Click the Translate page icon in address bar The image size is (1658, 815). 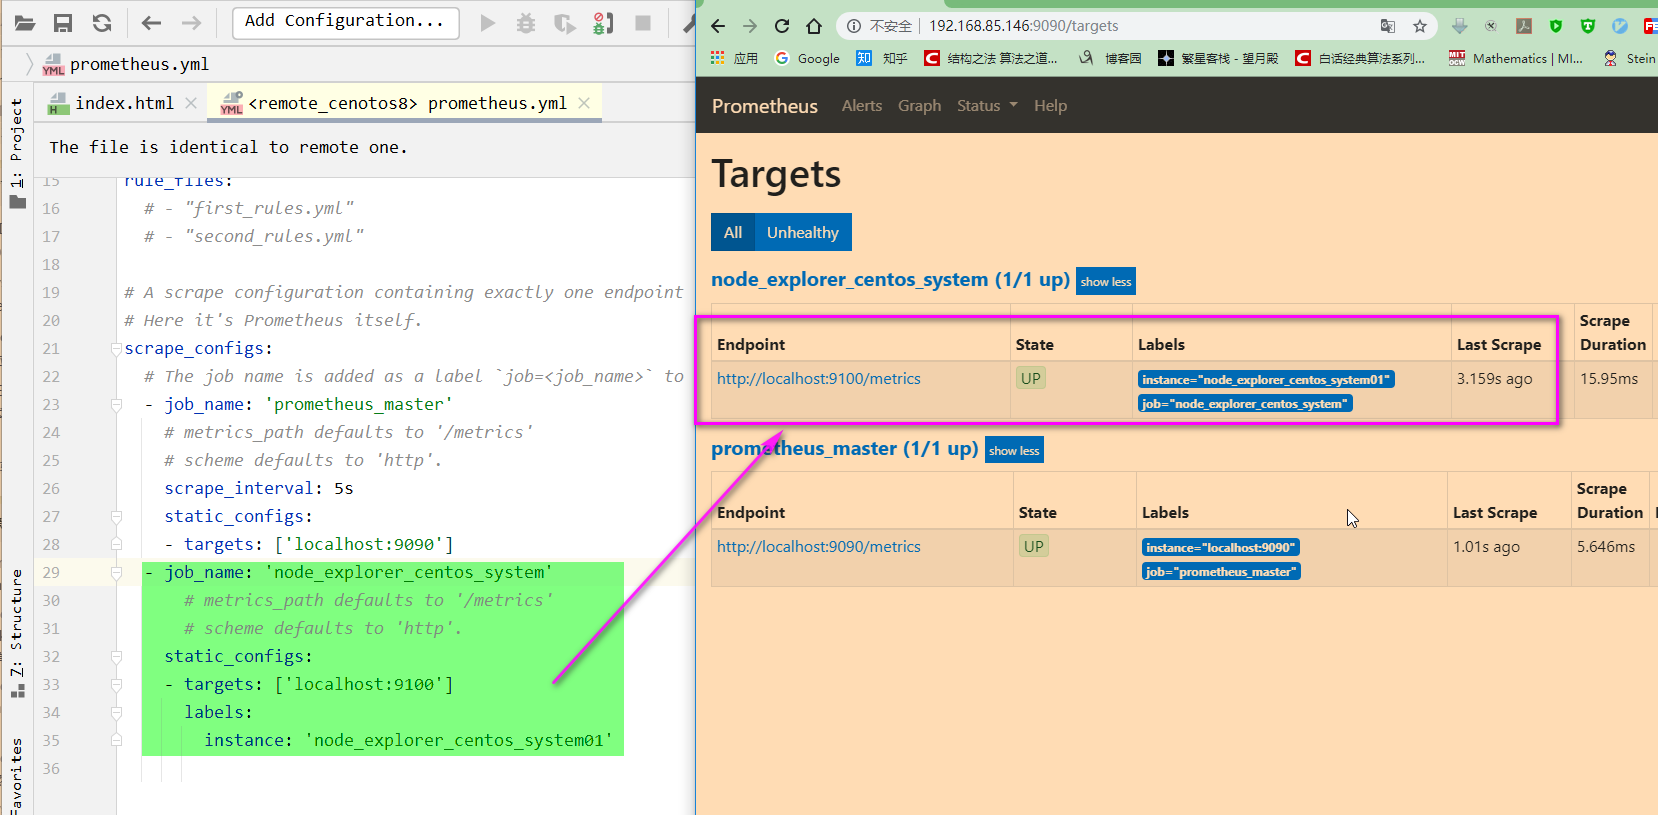pyautogui.click(x=1388, y=26)
